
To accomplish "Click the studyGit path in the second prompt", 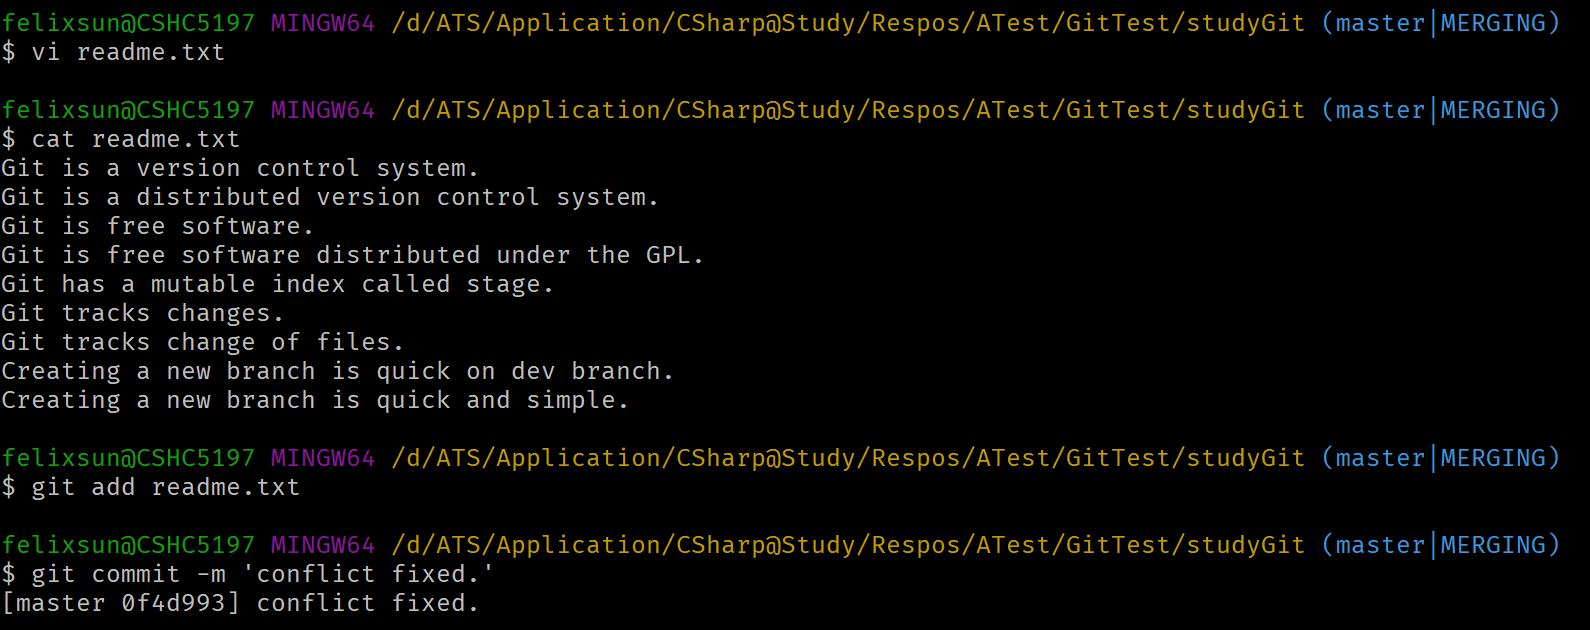I will point(1246,110).
